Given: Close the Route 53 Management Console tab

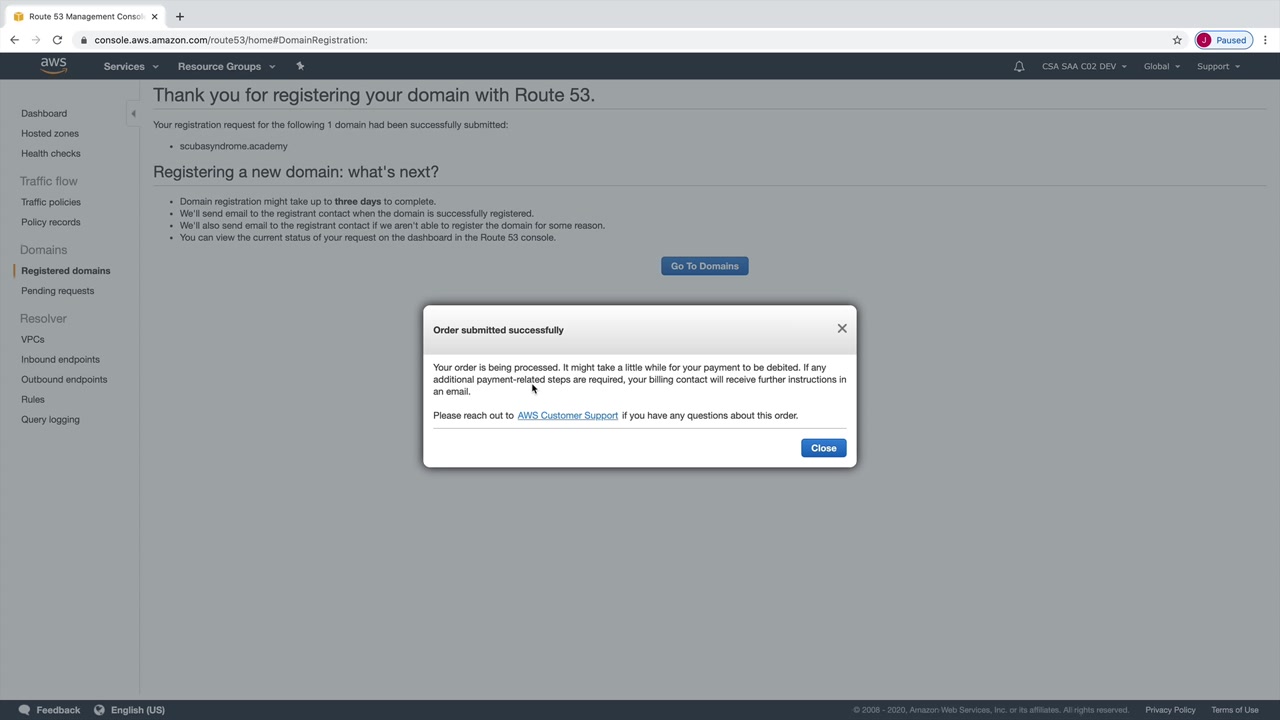Looking at the screenshot, I should pyautogui.click(x=154, y=17).
